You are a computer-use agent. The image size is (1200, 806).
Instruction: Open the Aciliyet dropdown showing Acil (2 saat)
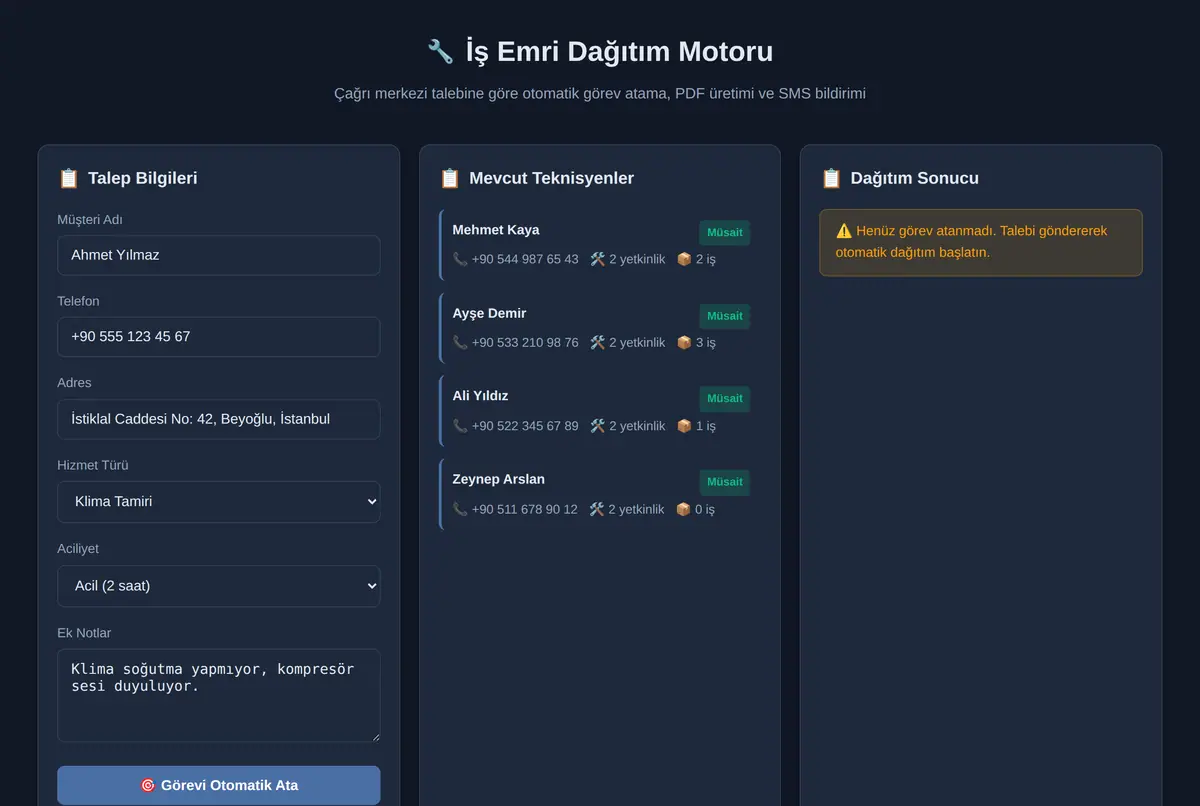(x=219, y=586)
